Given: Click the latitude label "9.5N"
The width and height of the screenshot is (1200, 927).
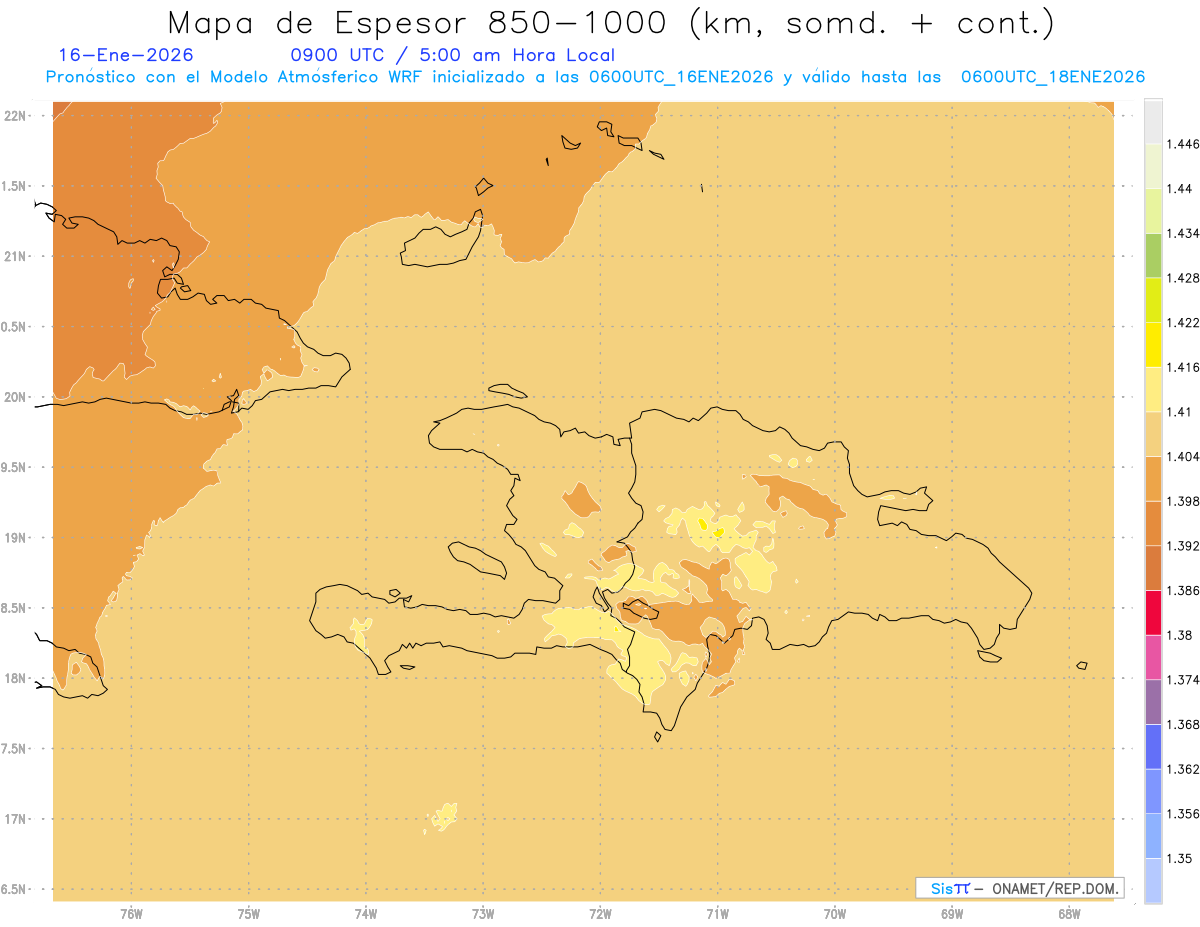Looking at the screenshot, I should point(14,467).
